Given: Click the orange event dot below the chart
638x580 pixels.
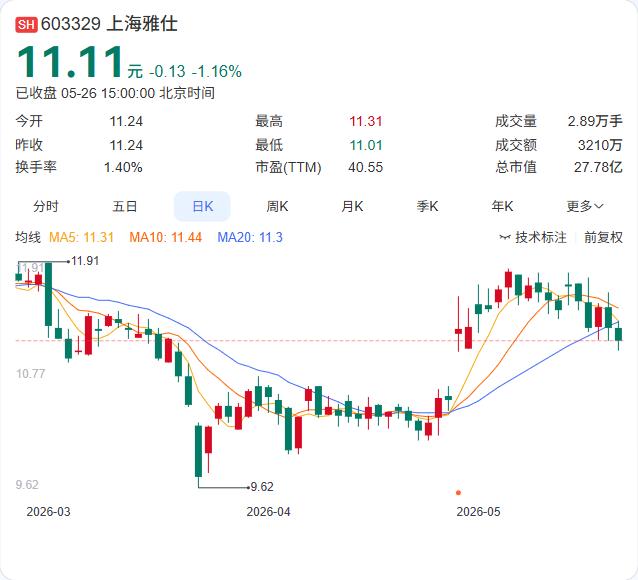Looking at the screenshot, I should [x=459, y=492].
